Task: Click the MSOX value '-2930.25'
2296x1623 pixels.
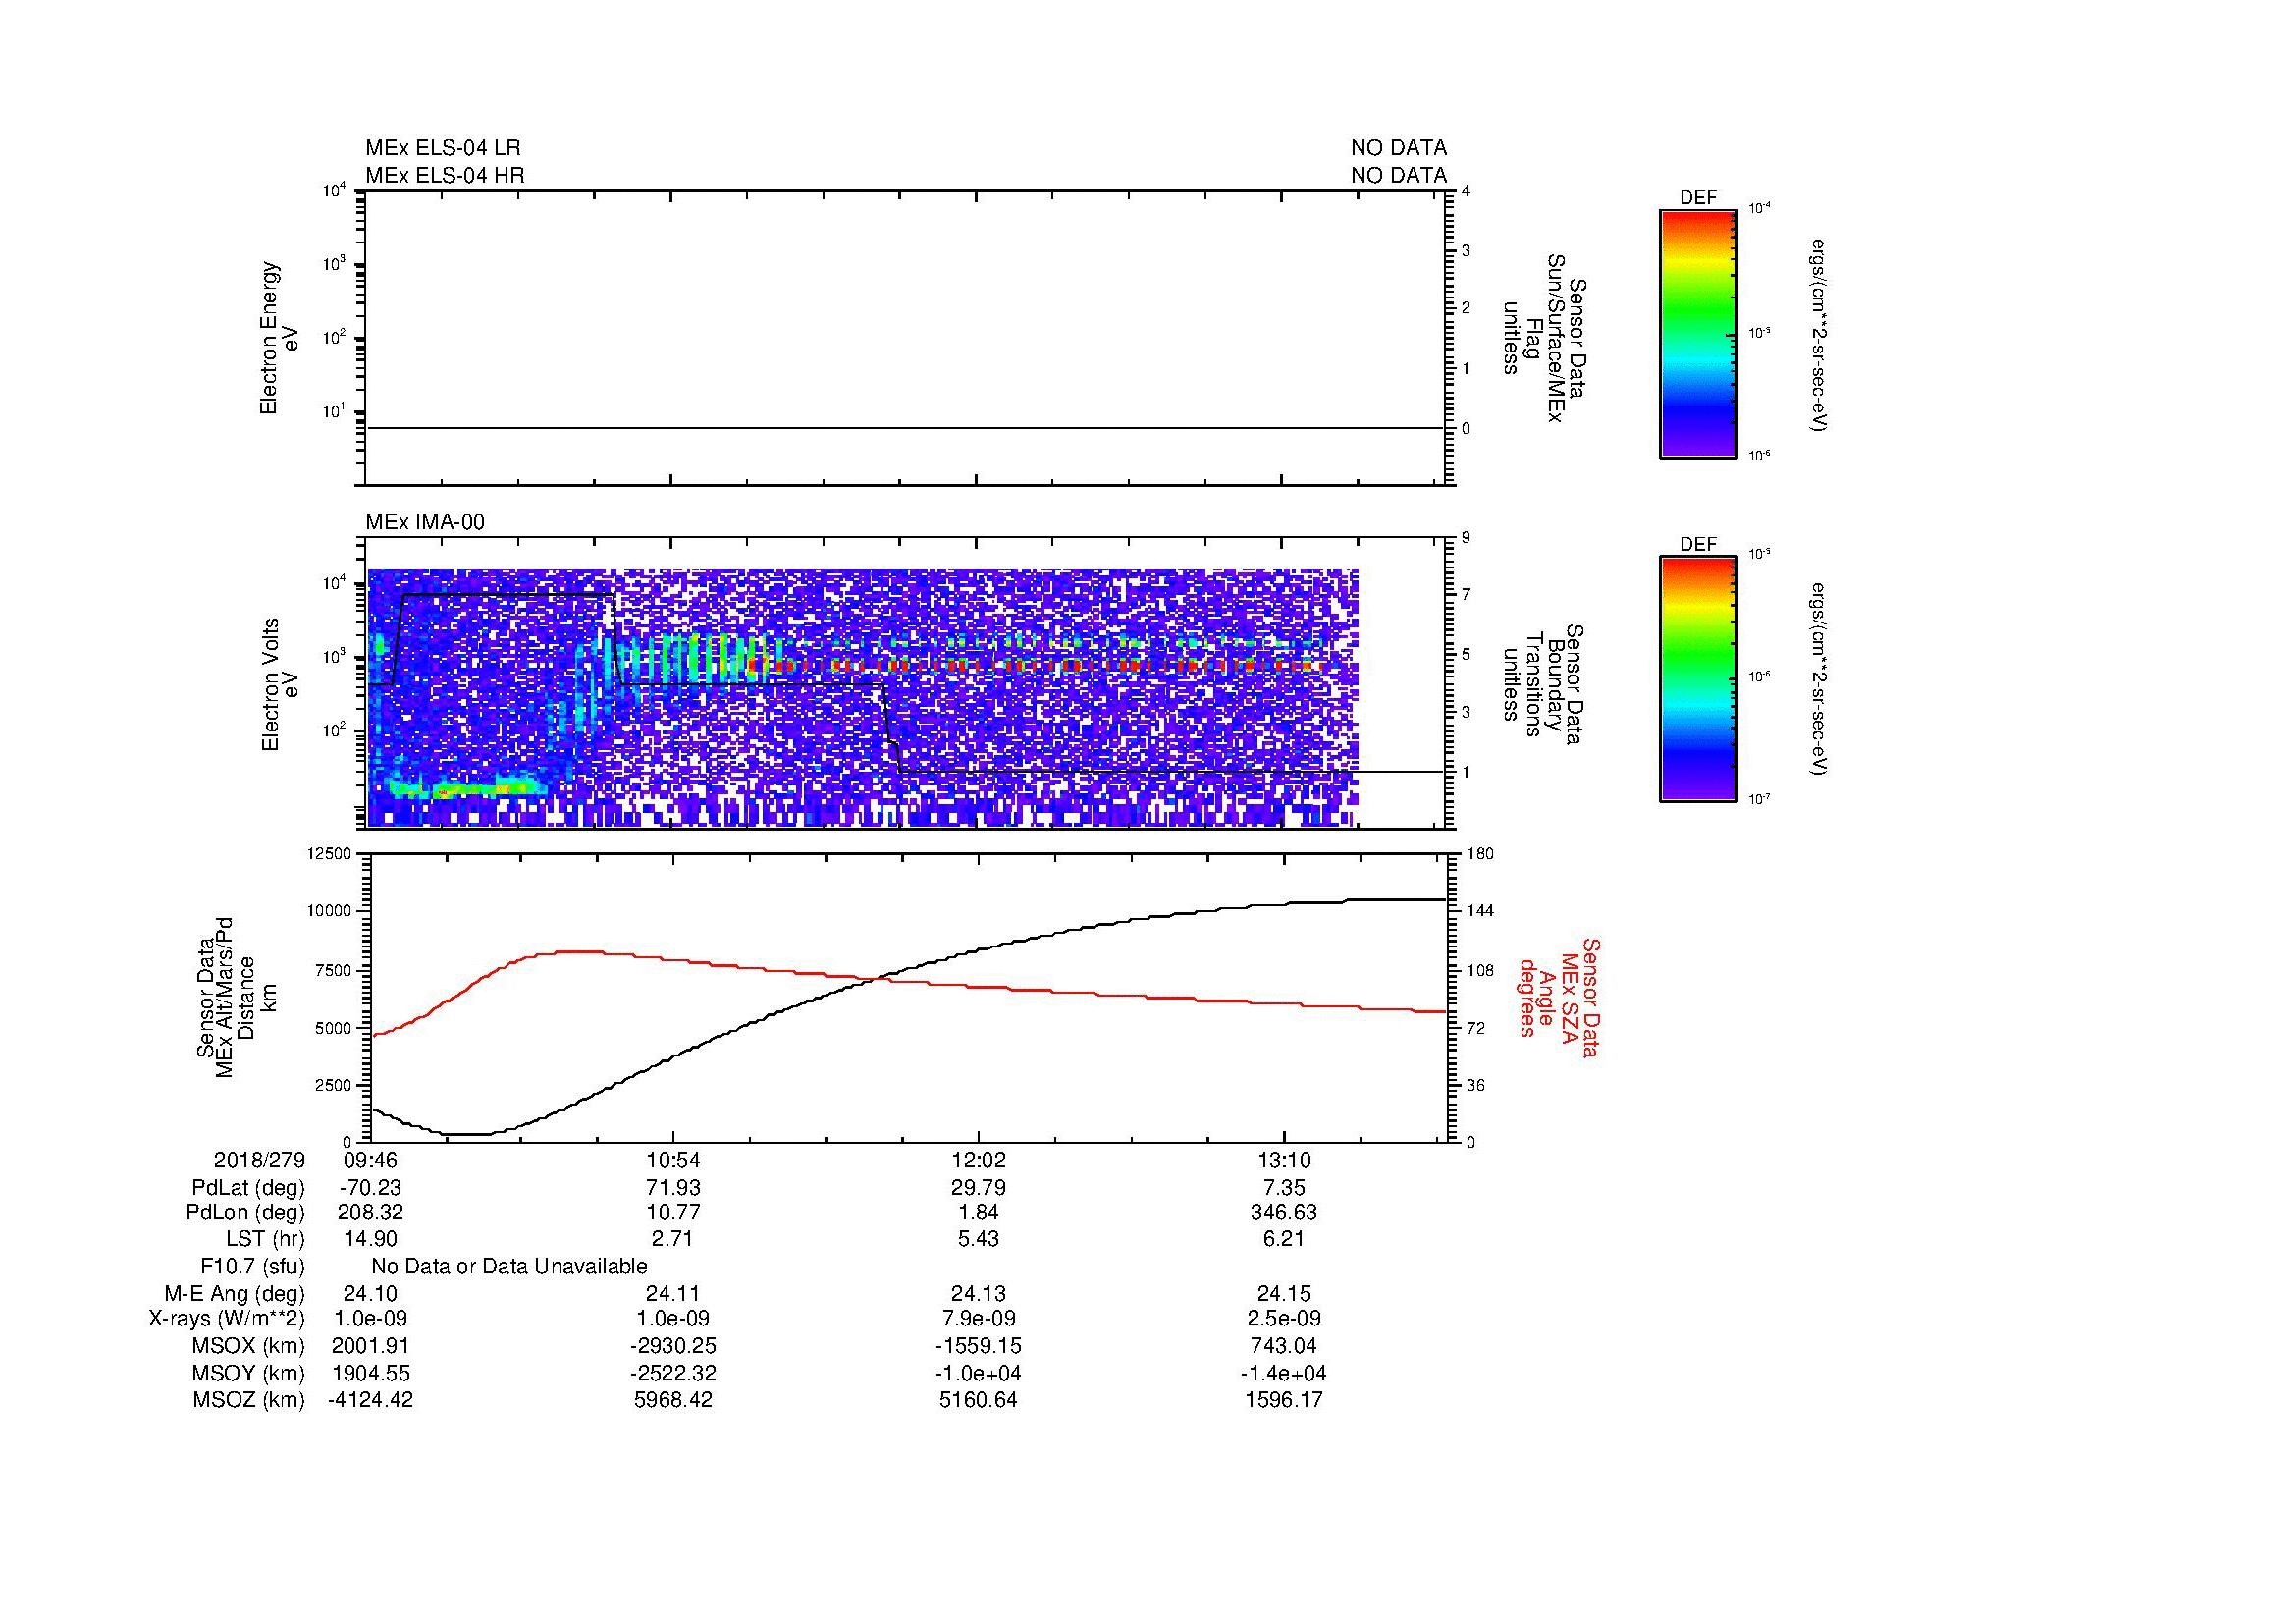Action: pyautogui.click(x=673, y=1346)
